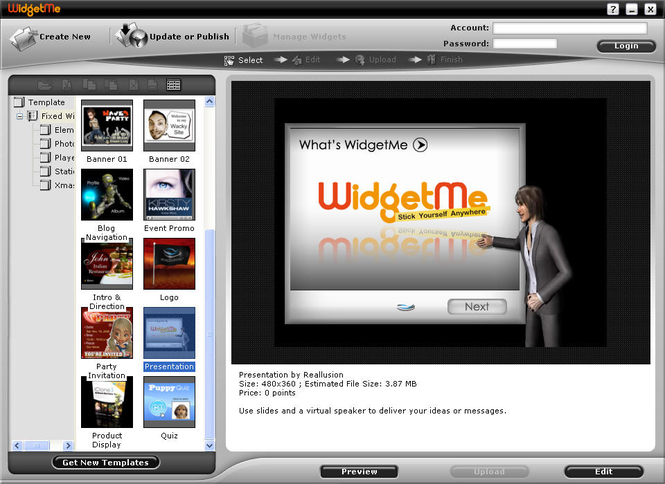Open Manage Widgets

coord(294,36)
